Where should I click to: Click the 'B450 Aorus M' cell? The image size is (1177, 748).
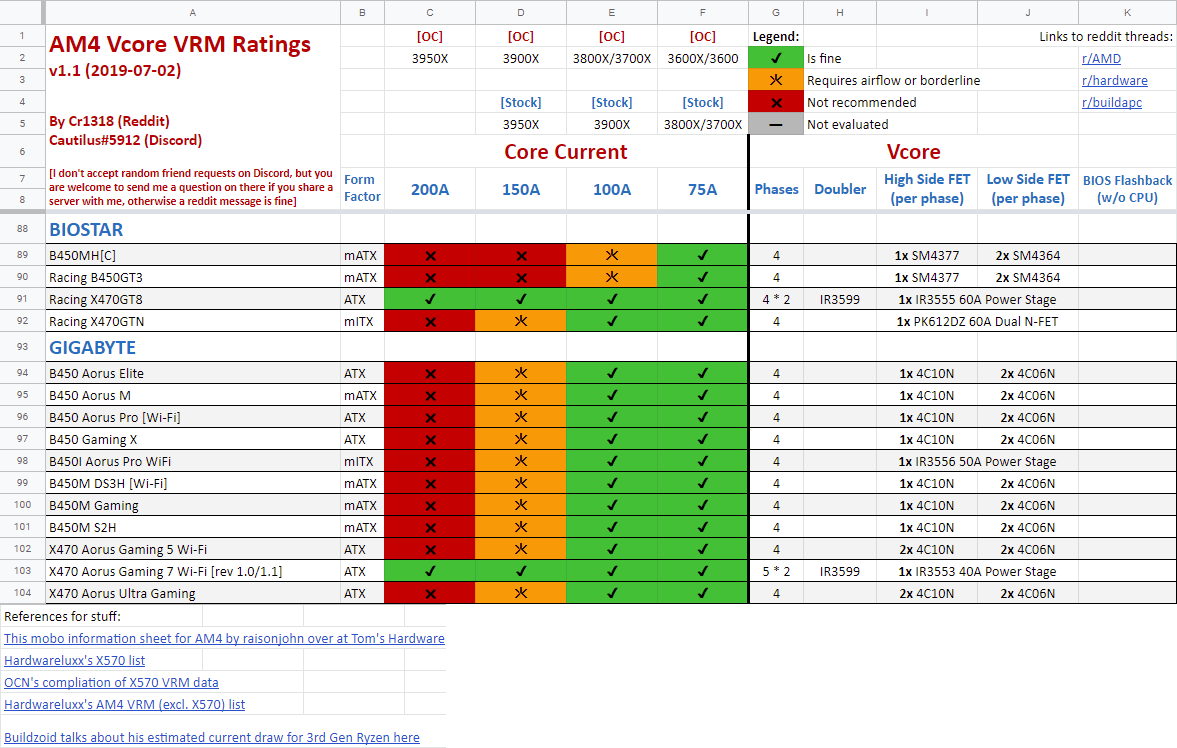pyautogui.click(x=193, y=395)
